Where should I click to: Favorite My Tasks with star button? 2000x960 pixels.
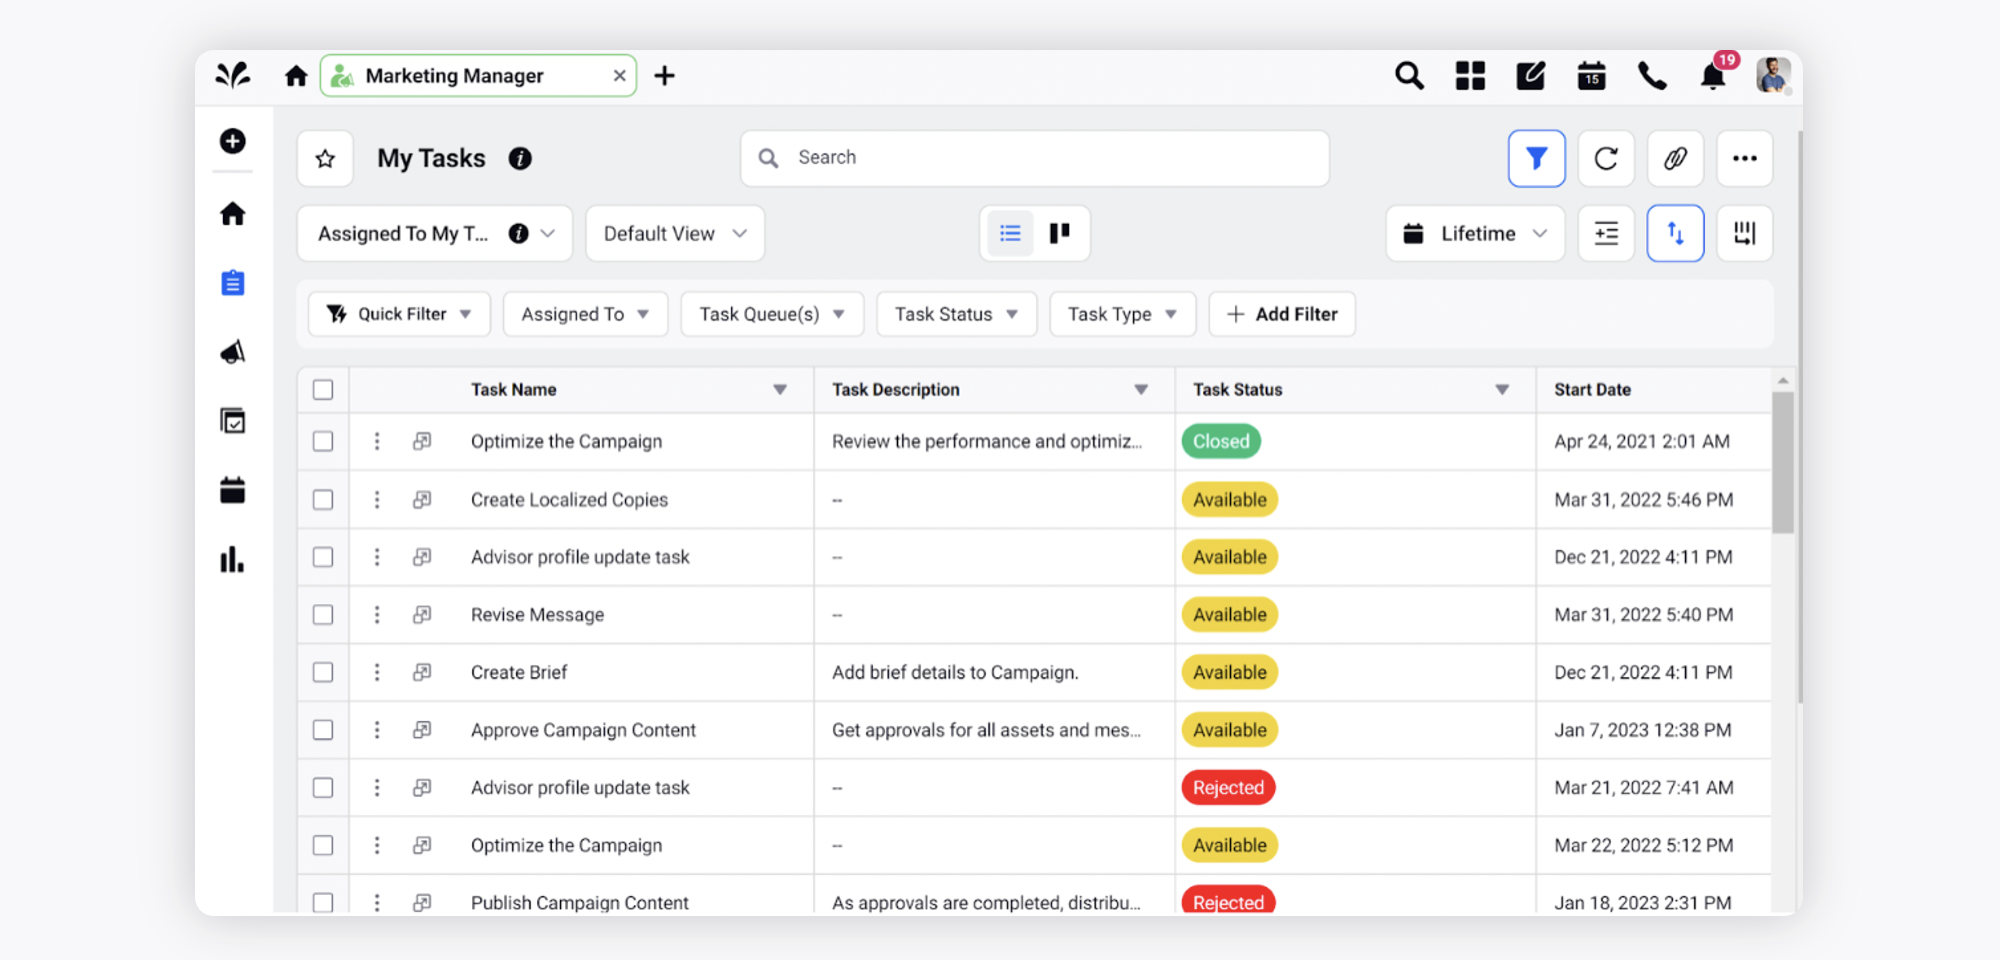pyautogui.click(x=325, y=158)
